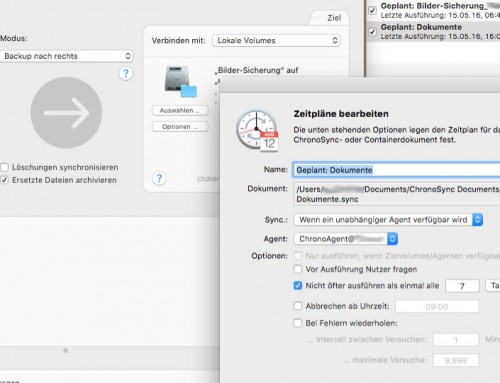The width and height of the screenshot is (500, 383).
Task: Click the 'Auswählen ...' button
Action: [180, 110]
